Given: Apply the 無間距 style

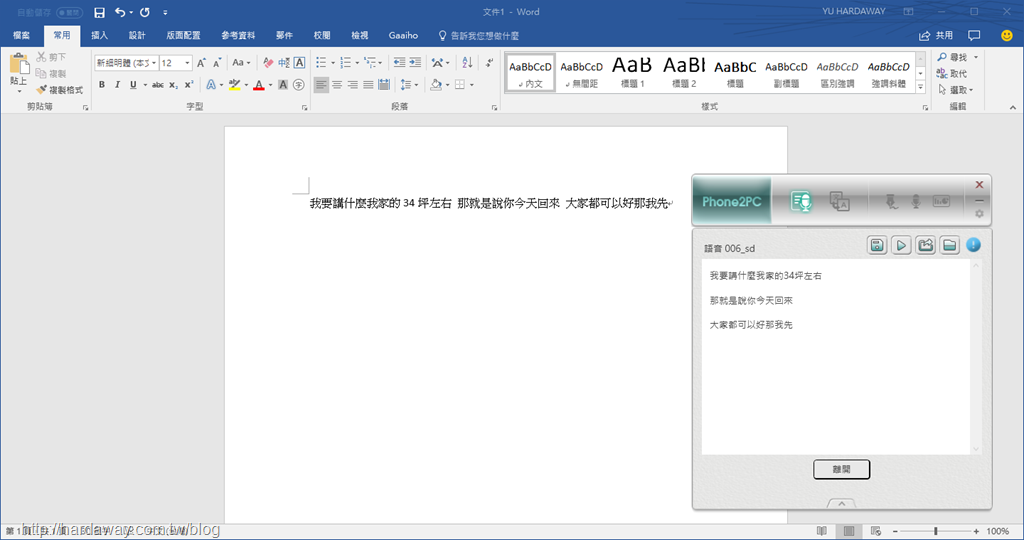Looking at the screenshot, I should coord(581,72).
